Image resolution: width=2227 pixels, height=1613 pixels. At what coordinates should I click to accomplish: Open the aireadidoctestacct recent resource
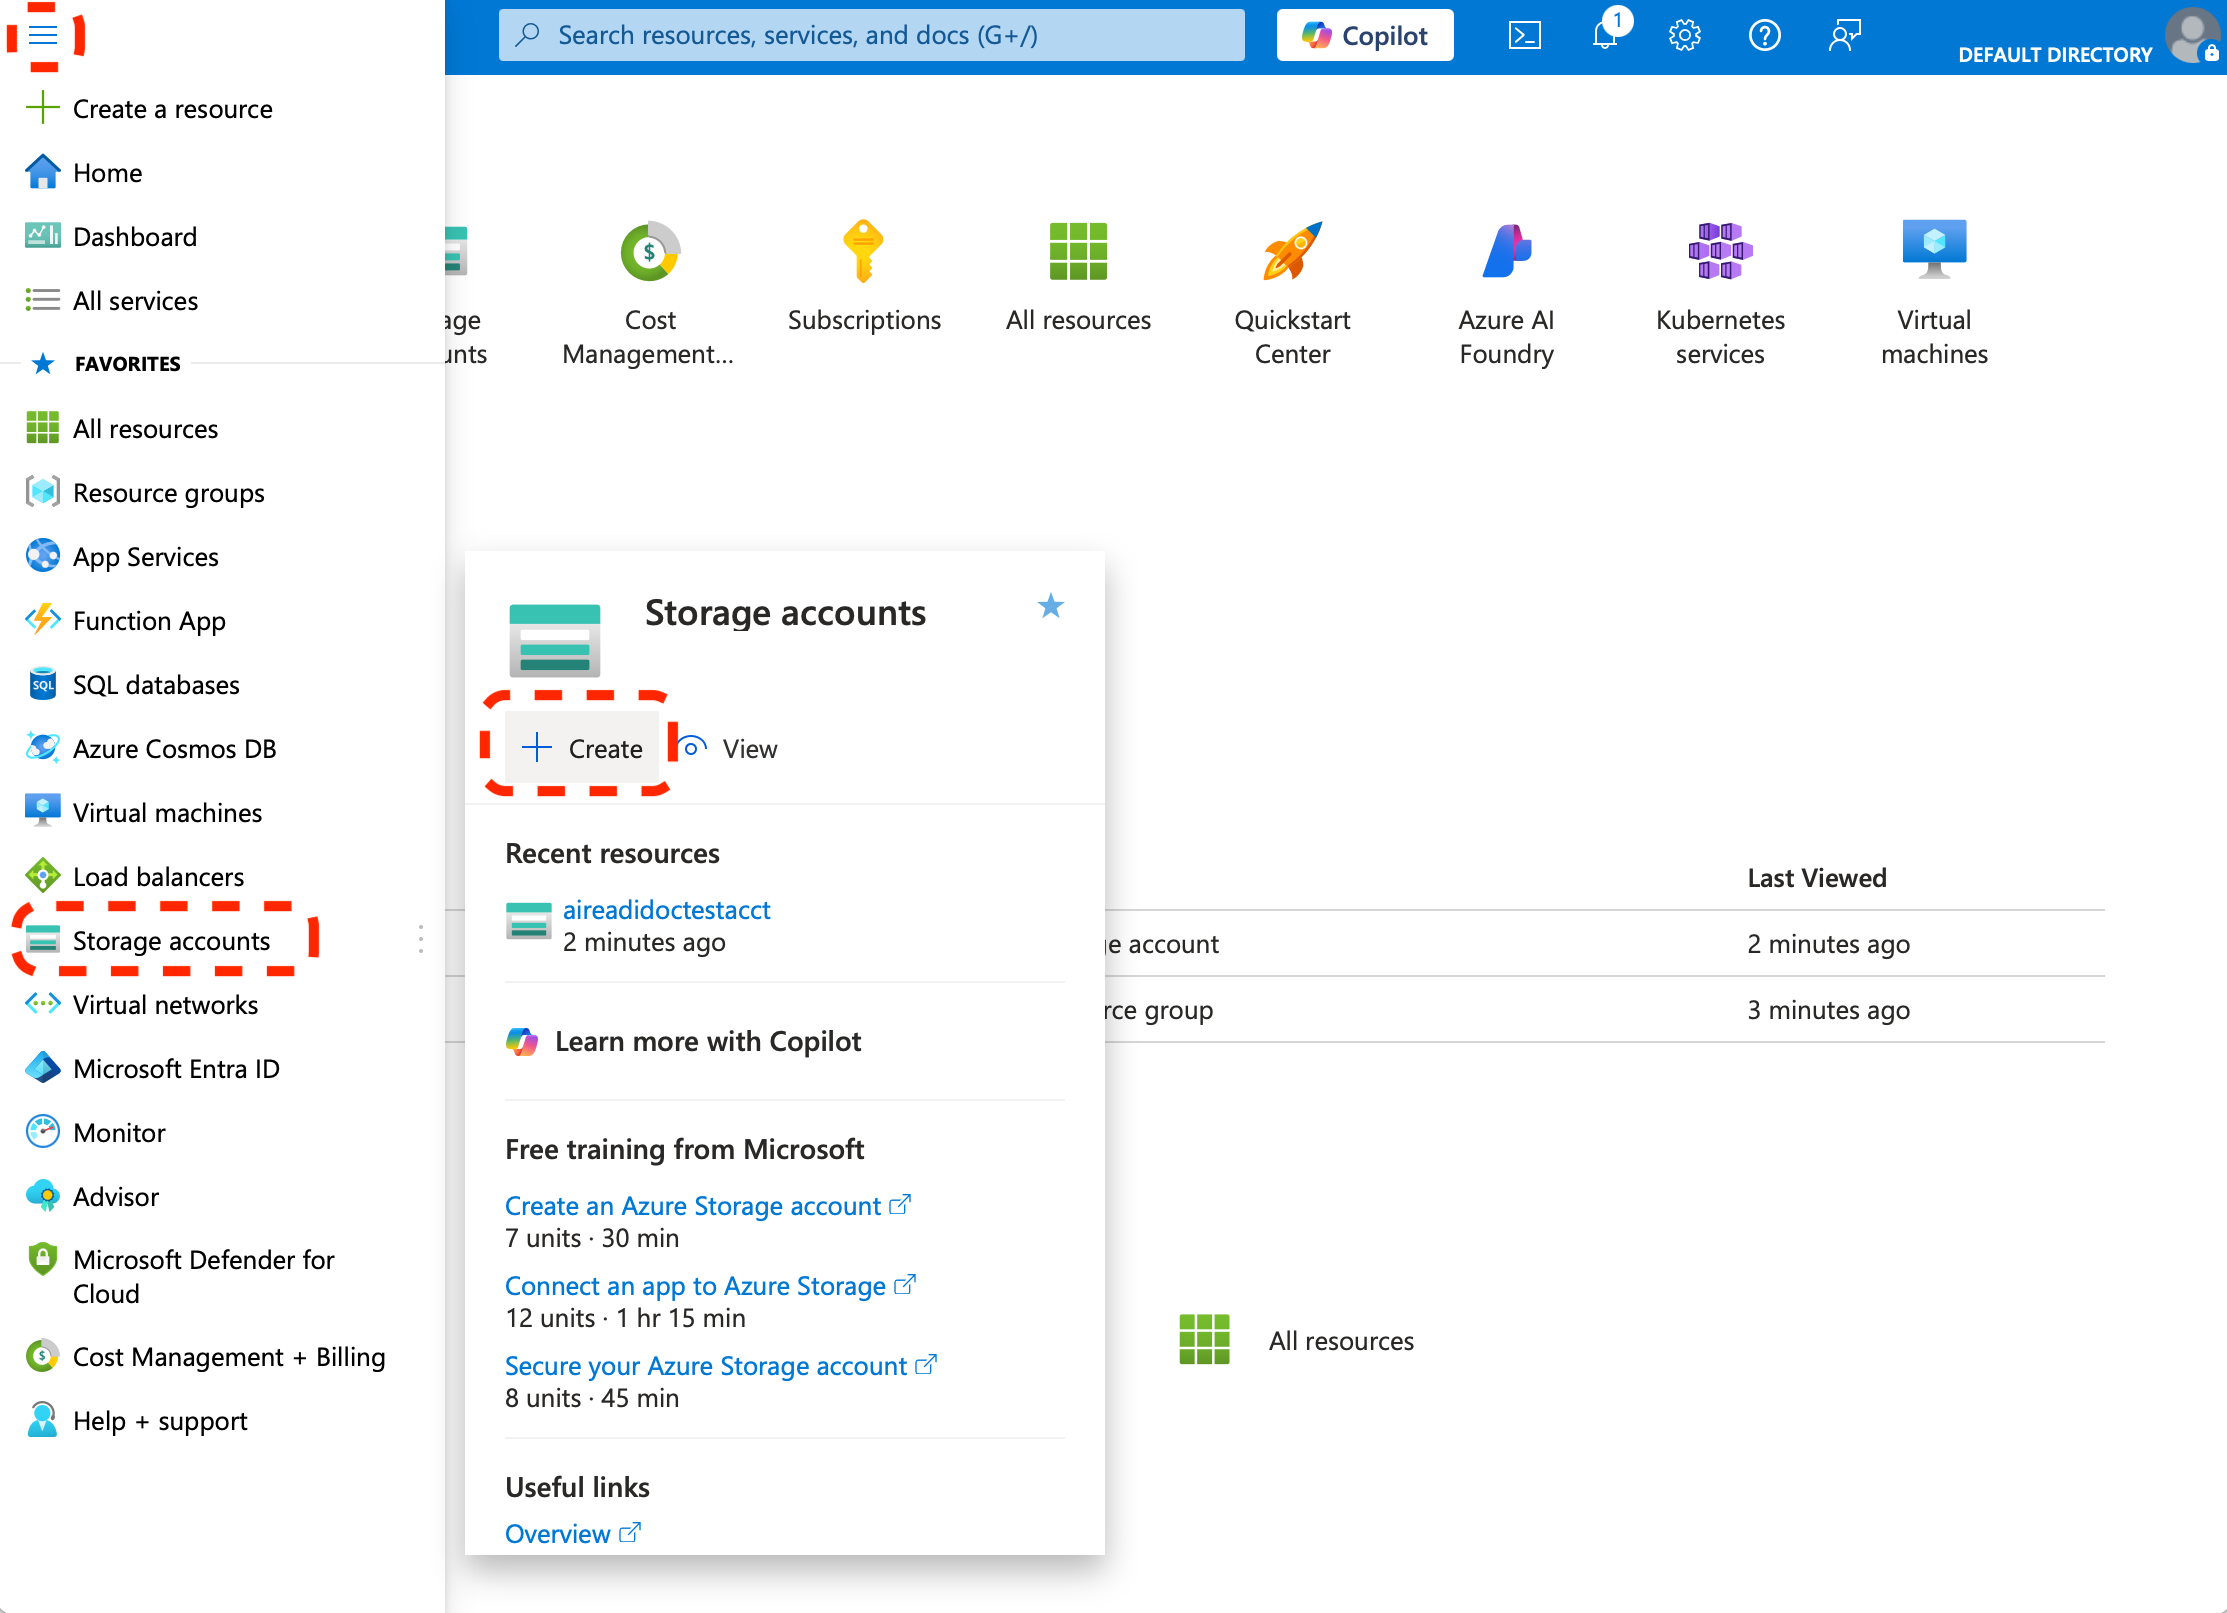click(666, 910)
